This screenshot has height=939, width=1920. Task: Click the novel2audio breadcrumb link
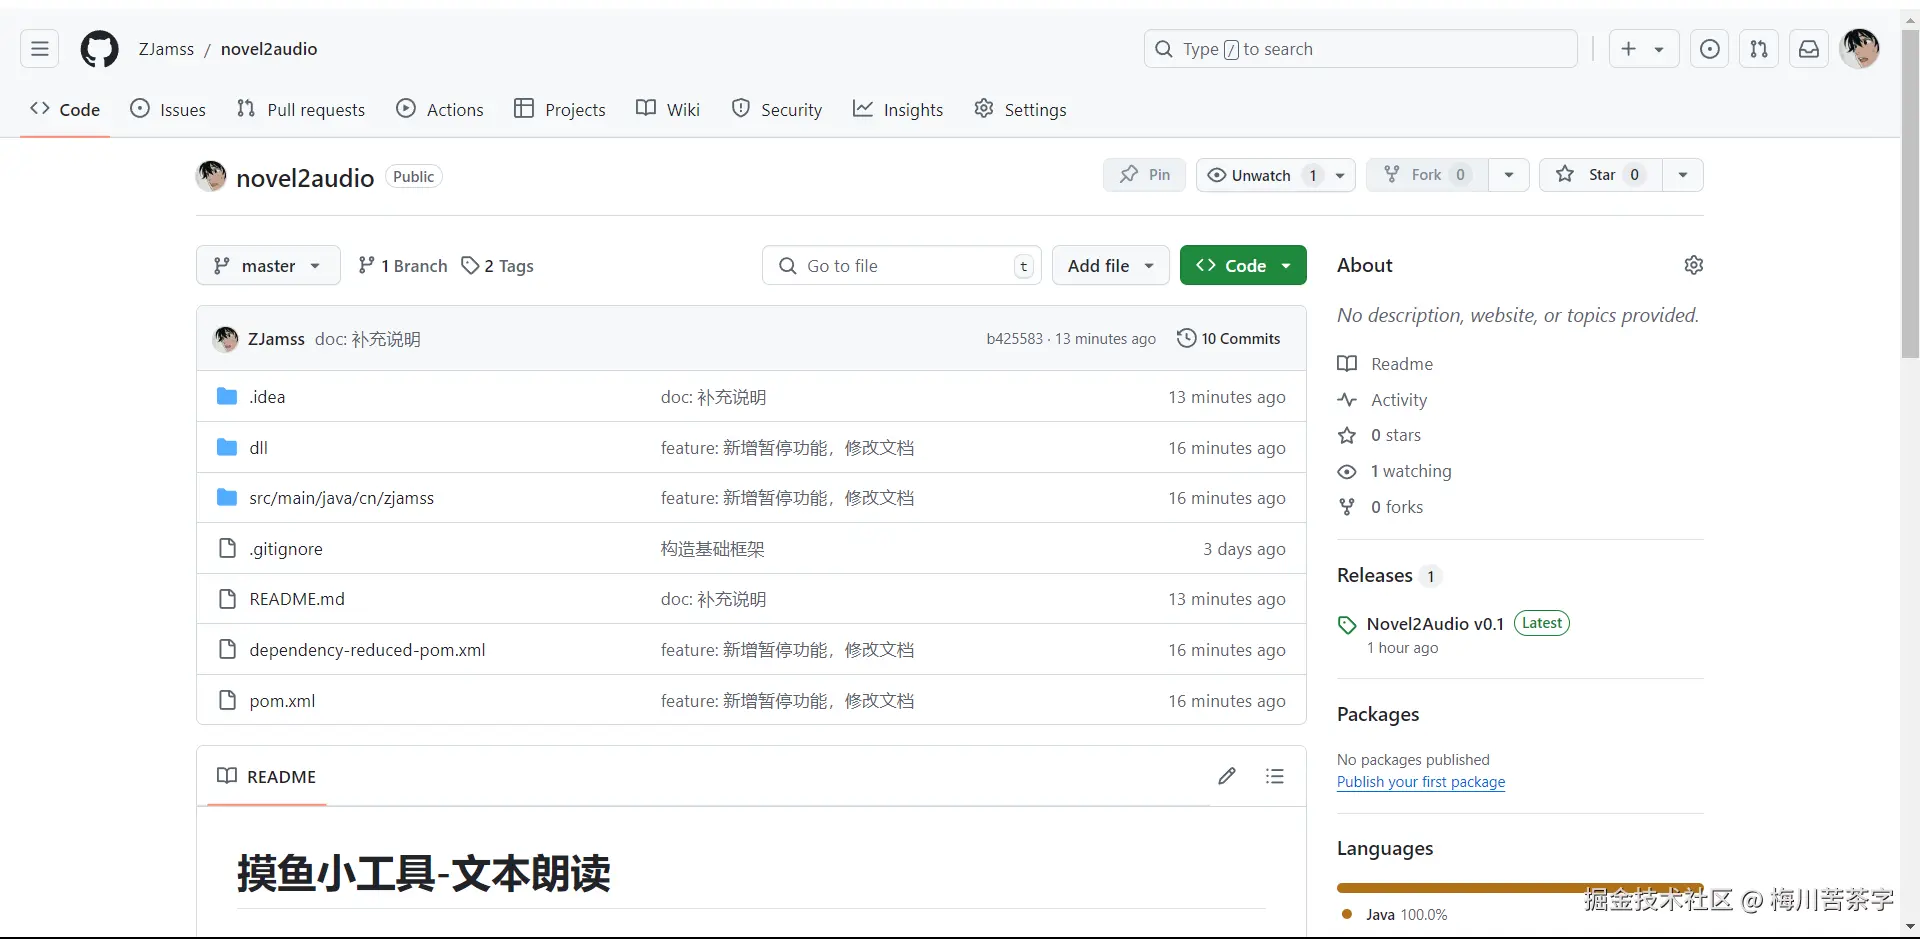[x=269, y=49]
